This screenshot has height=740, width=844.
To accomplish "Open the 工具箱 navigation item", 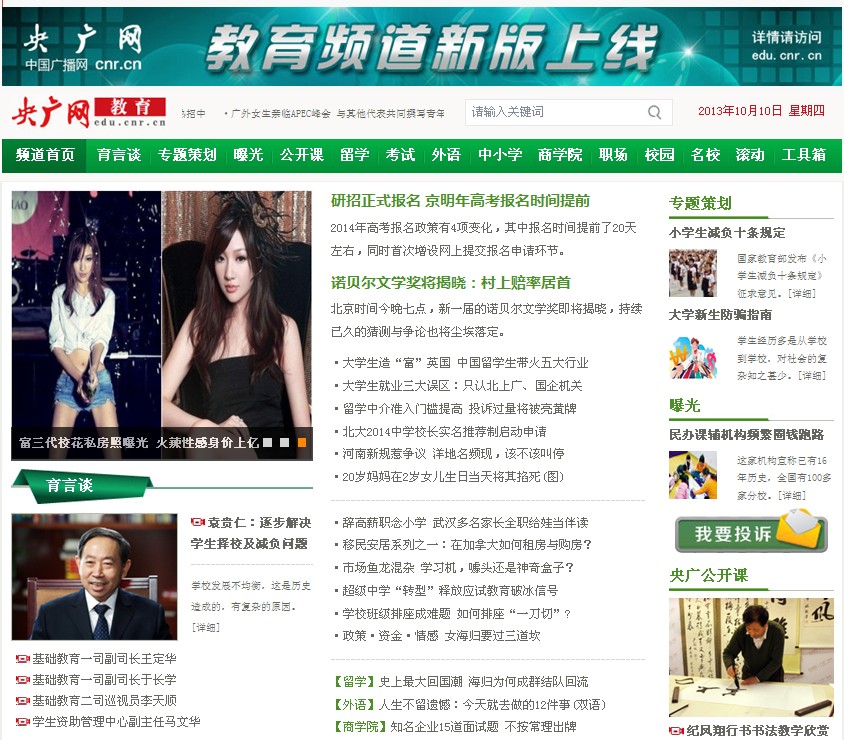I will click(803, 155).
